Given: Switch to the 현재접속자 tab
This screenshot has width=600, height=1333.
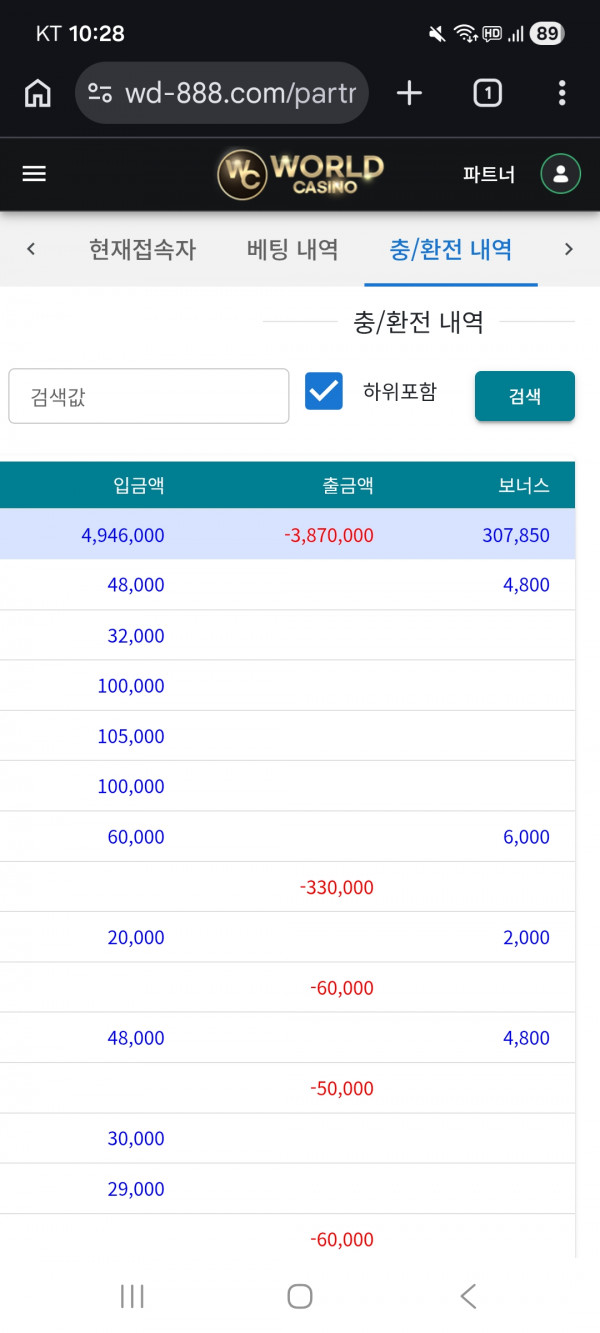Looking at the screenshot, I should click(142, 249).
